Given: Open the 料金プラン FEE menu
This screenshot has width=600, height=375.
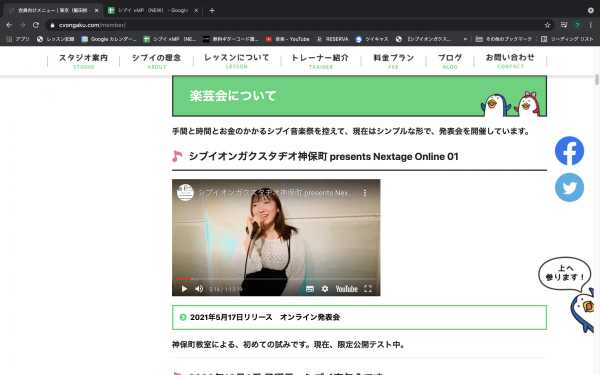Looking at the screenshot, I should click(393, 61).
